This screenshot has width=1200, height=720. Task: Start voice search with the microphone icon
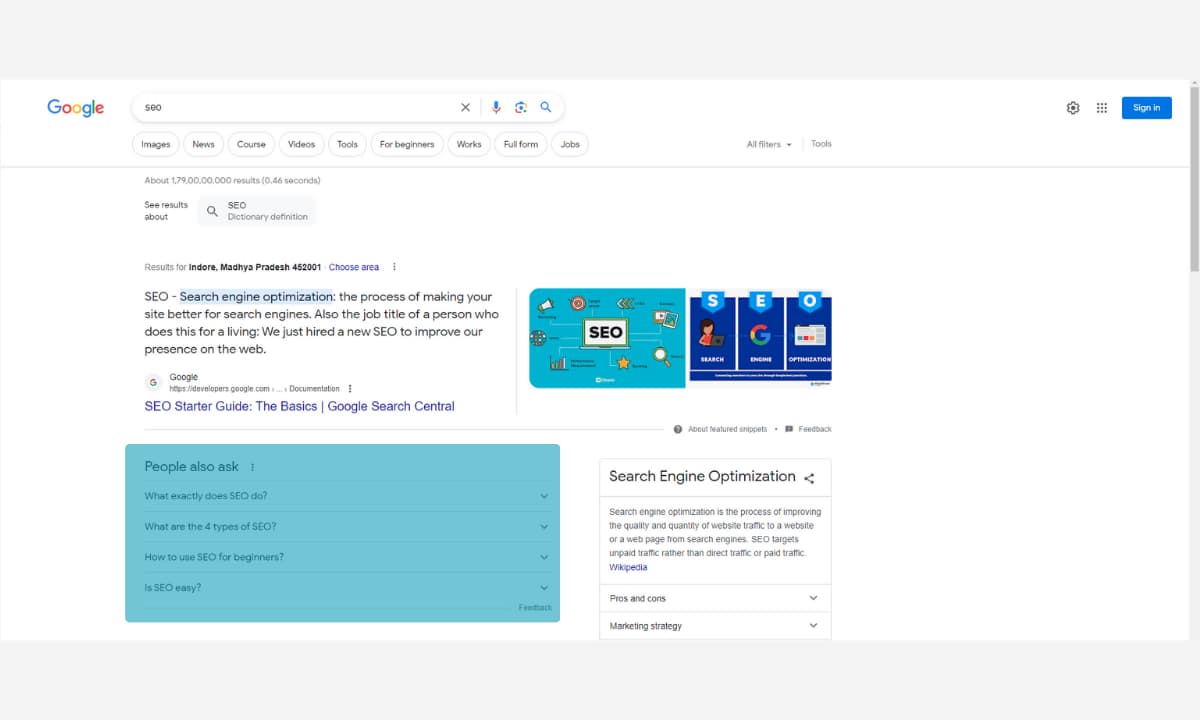point(496,107)
